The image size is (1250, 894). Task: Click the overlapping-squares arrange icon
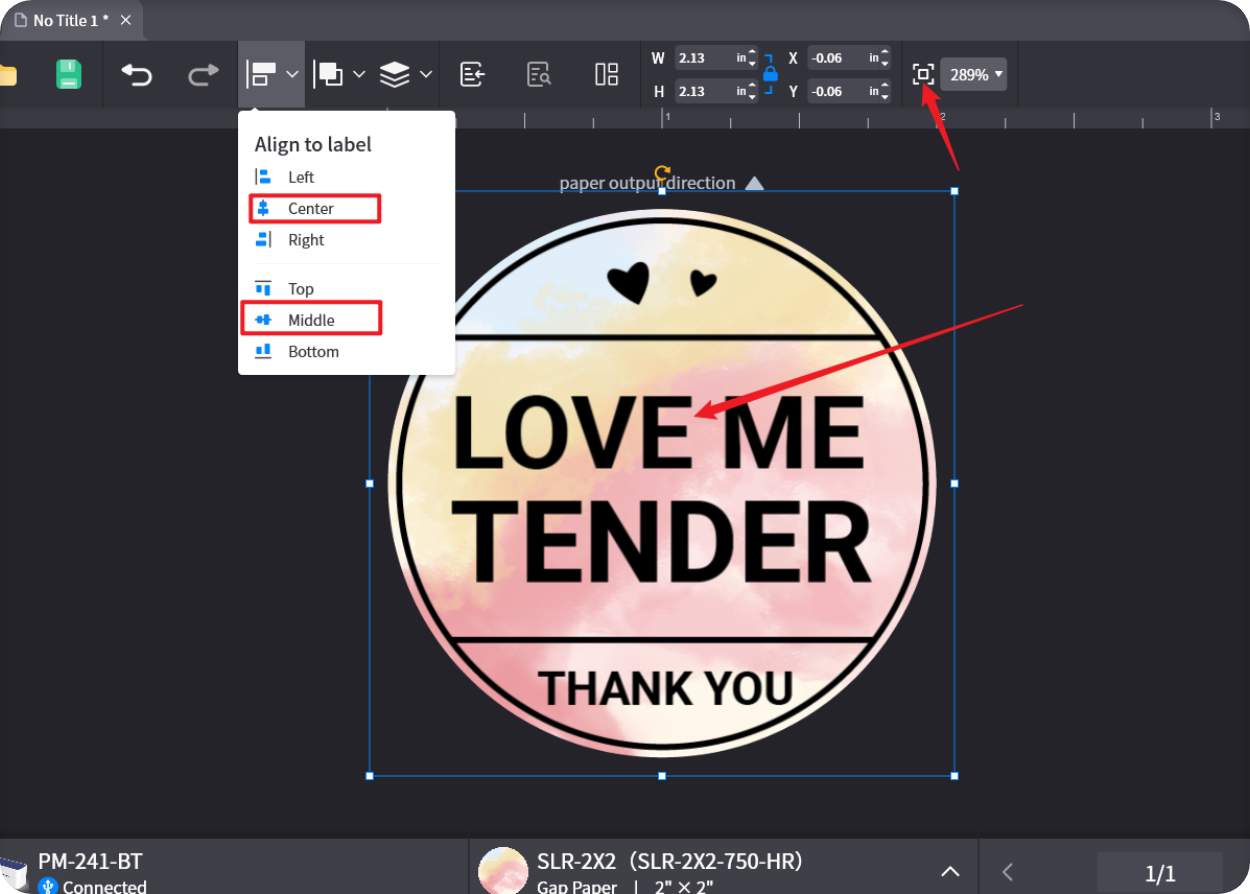pos(328,74)
